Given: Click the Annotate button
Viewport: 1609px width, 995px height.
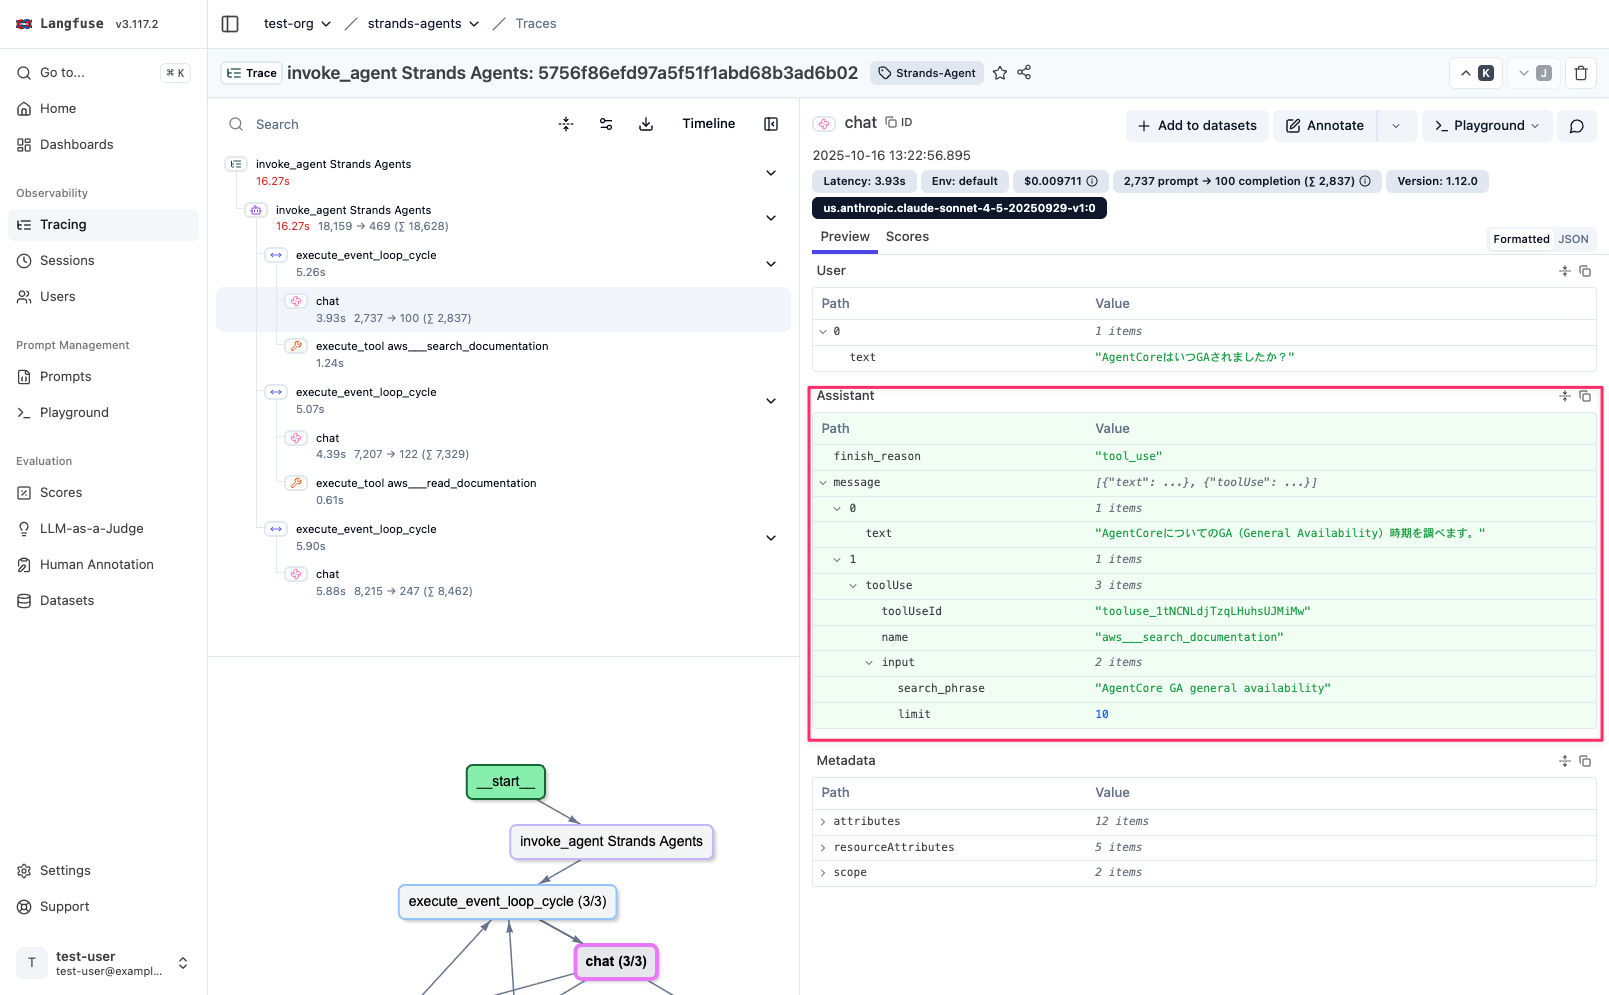Looking at the screenshot, I should point(1324,126).
